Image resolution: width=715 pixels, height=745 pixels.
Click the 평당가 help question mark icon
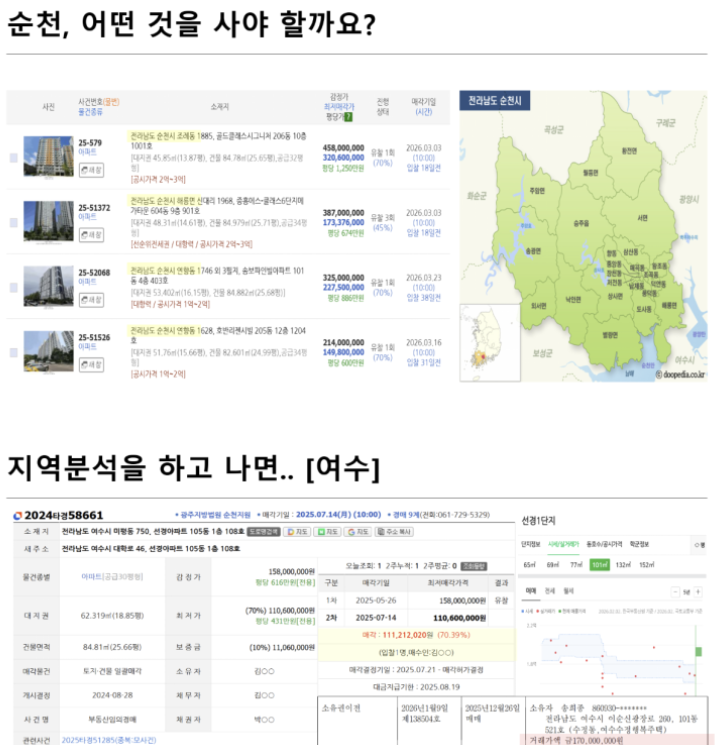[x=348, y=117]
